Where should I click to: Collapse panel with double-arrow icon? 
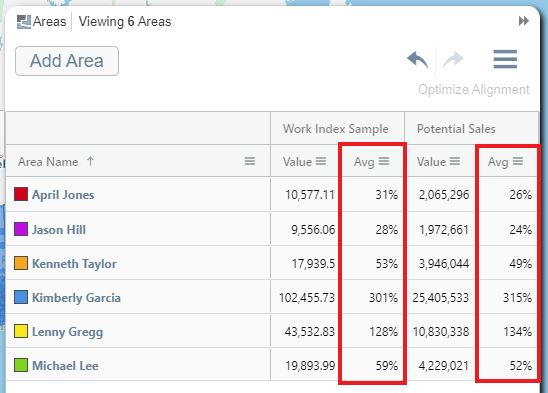pyautogui.click(x=524, y=21)
